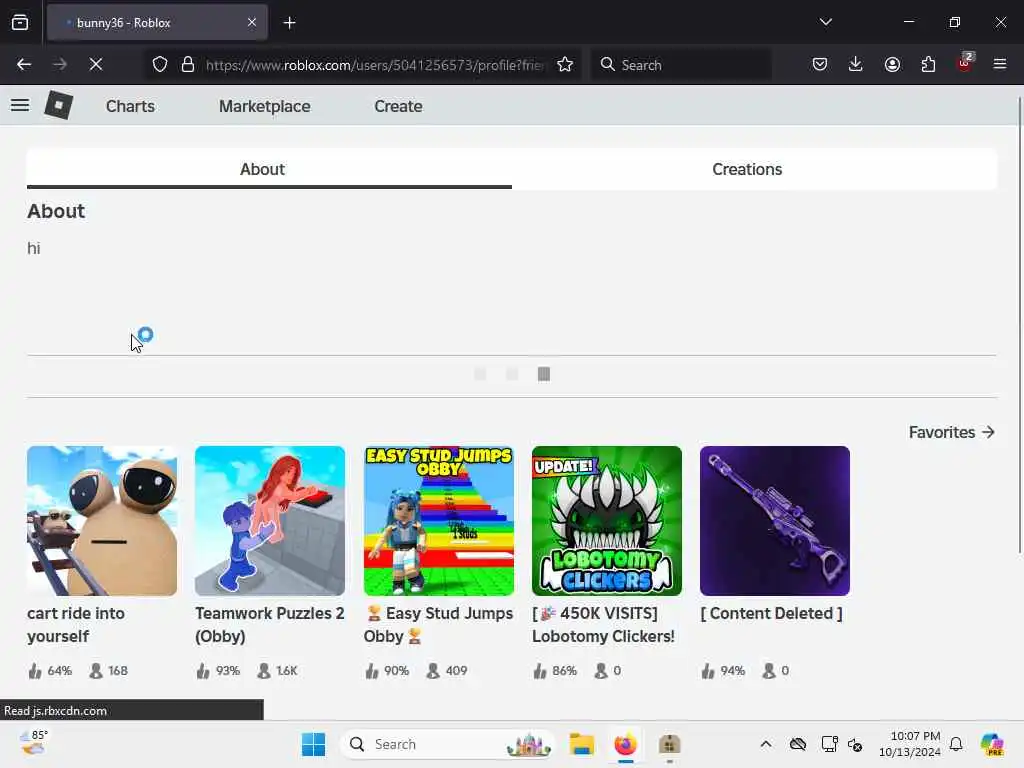
Task: Open the Favorites link with arrow
Action: click(x=952, y=432)
